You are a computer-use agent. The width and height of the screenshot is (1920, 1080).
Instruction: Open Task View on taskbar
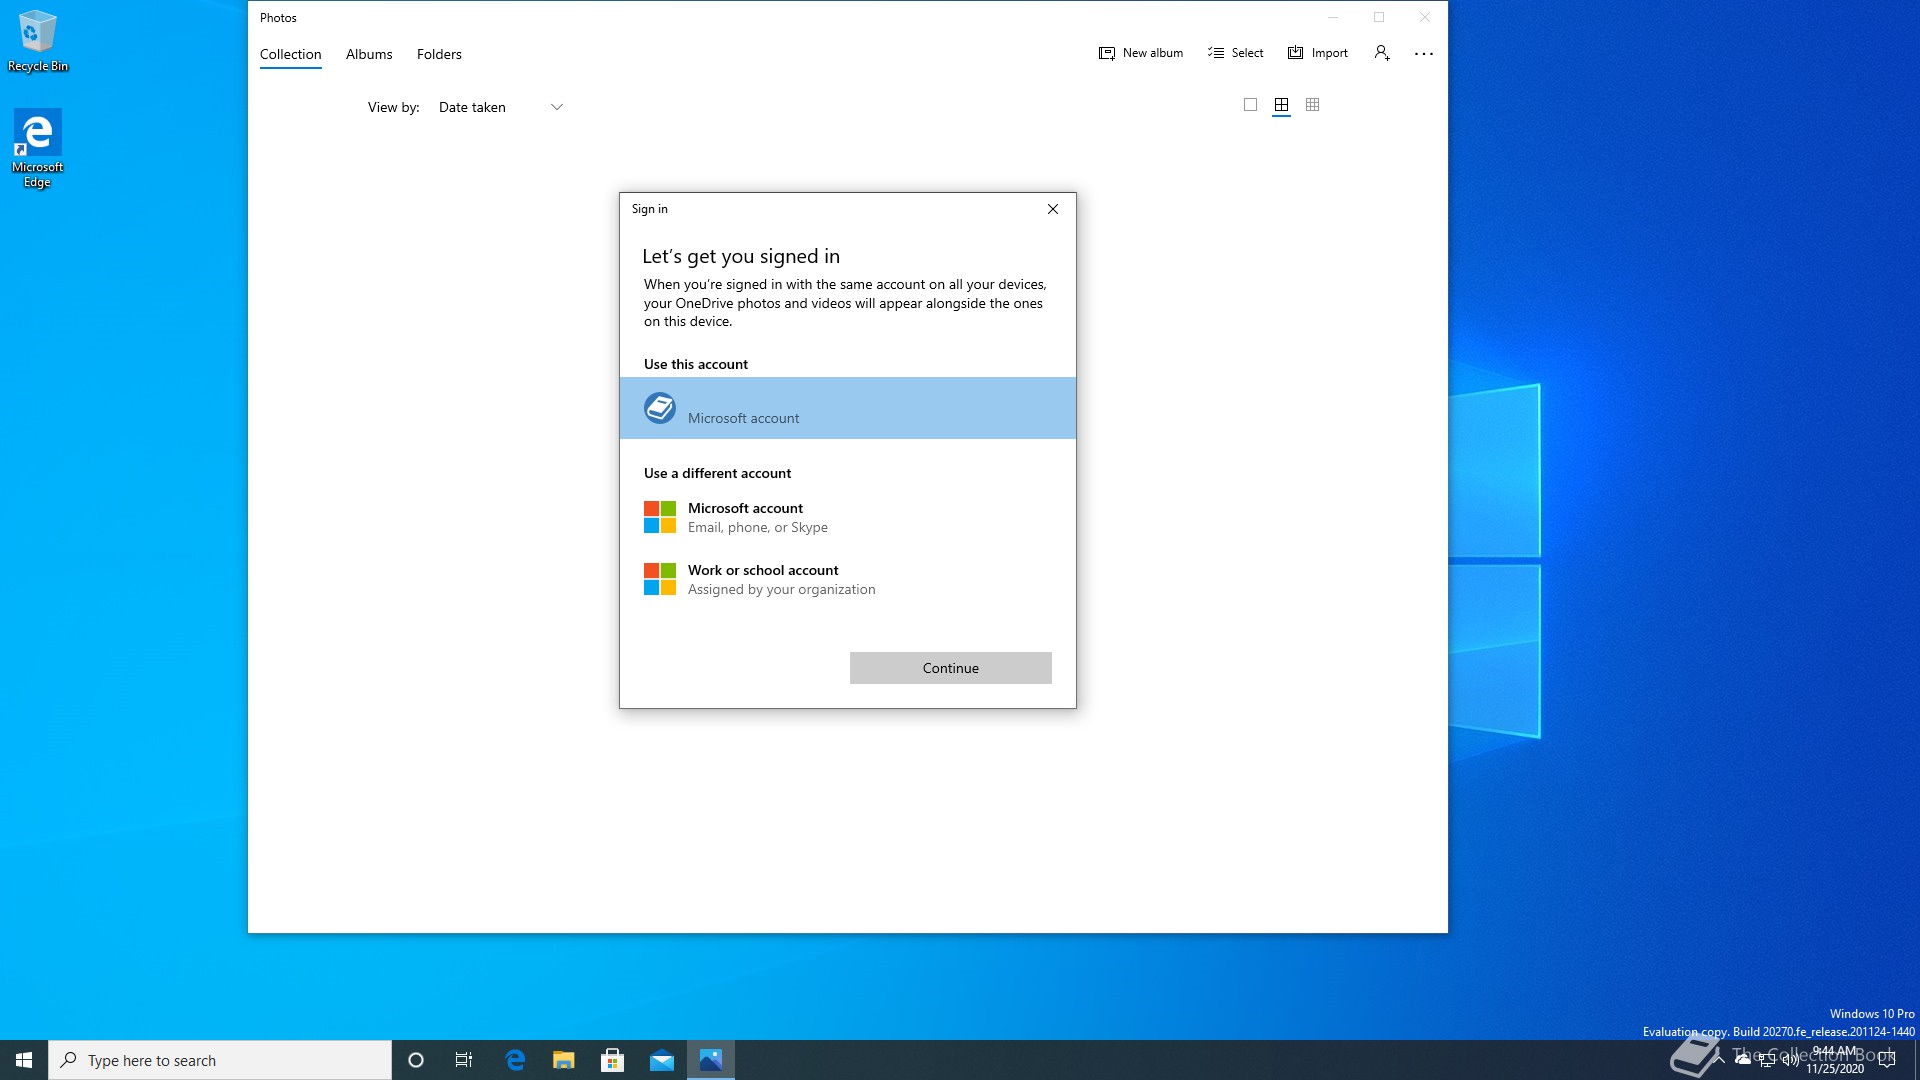[x=464, y=1060]
